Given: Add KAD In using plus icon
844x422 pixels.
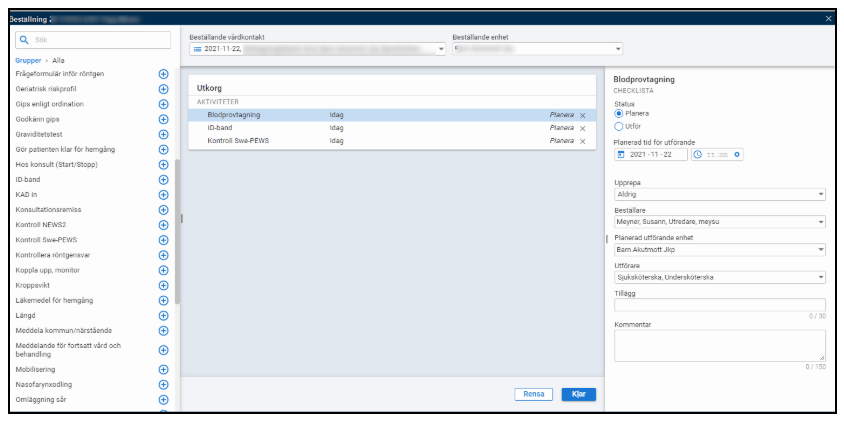Looking at the screenshot, I should [x=163, y=194].
